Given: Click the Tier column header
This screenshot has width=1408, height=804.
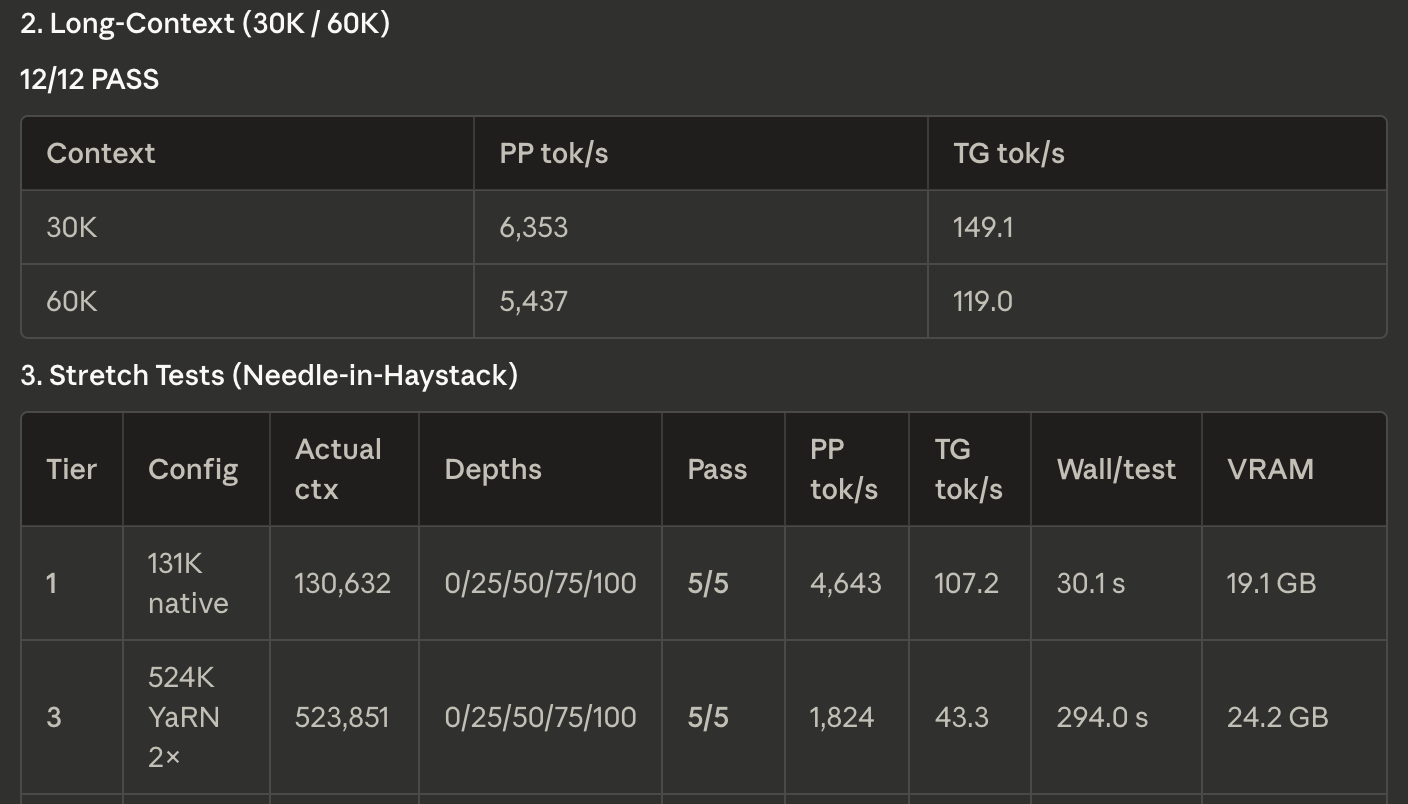Looking at the screenshot, I should tap(72, 469).
